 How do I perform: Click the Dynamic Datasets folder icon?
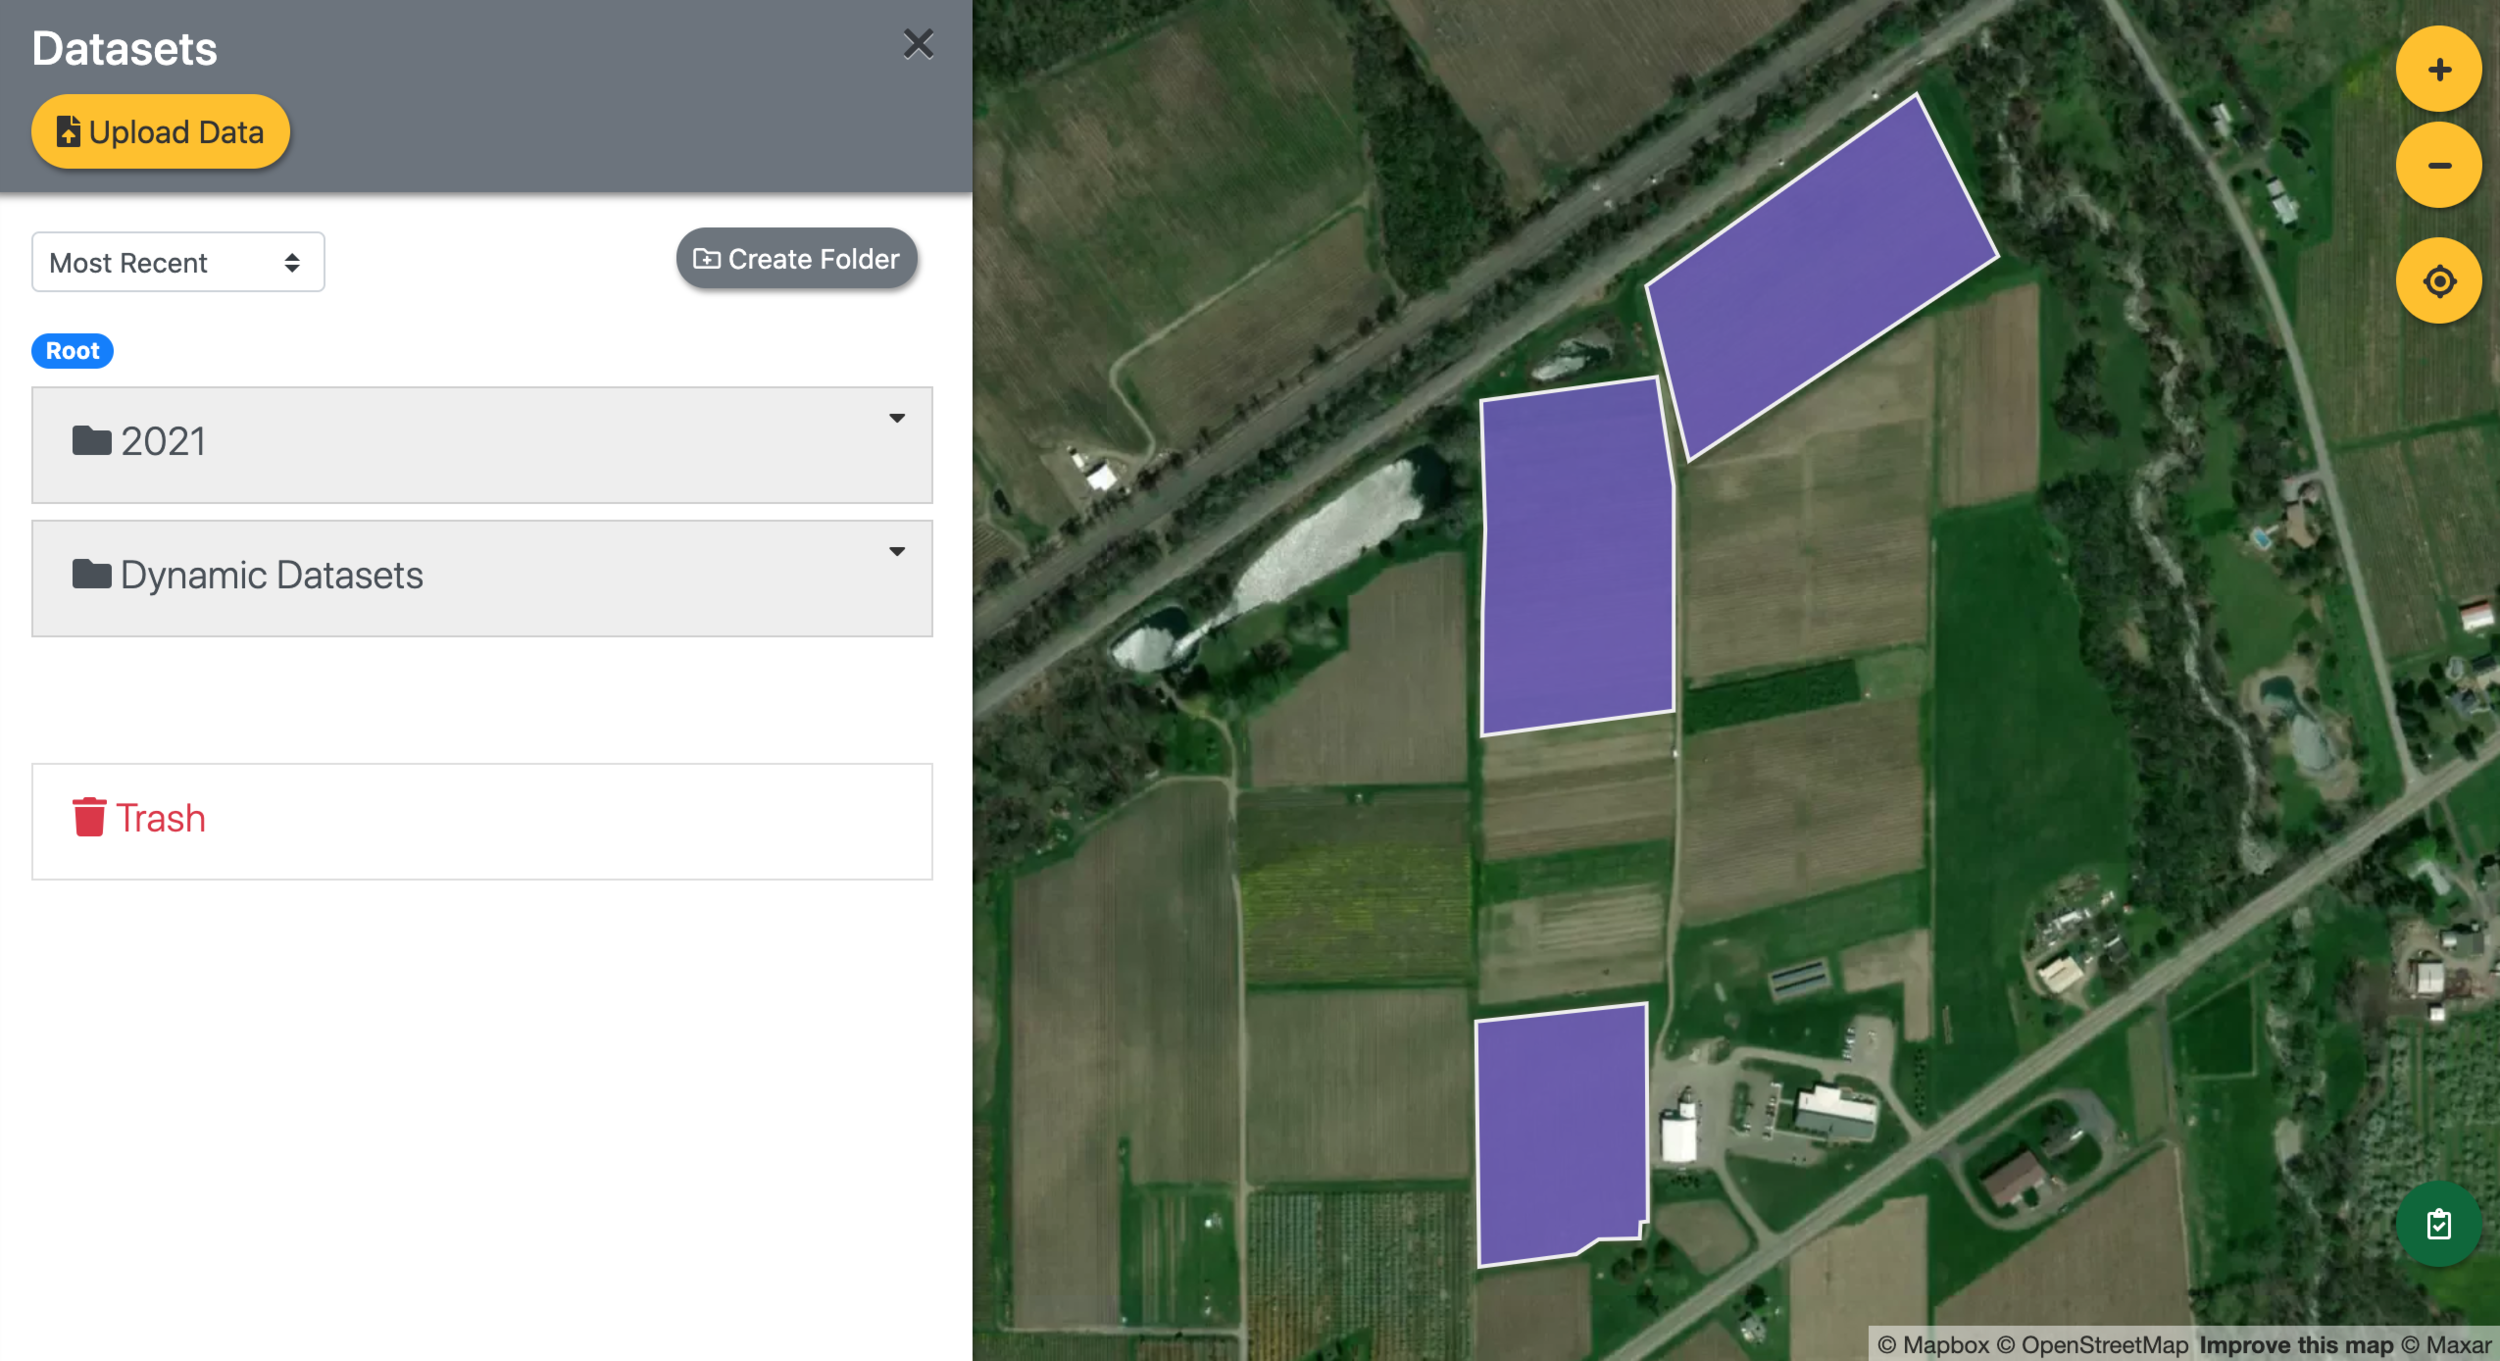click(91, 575)
